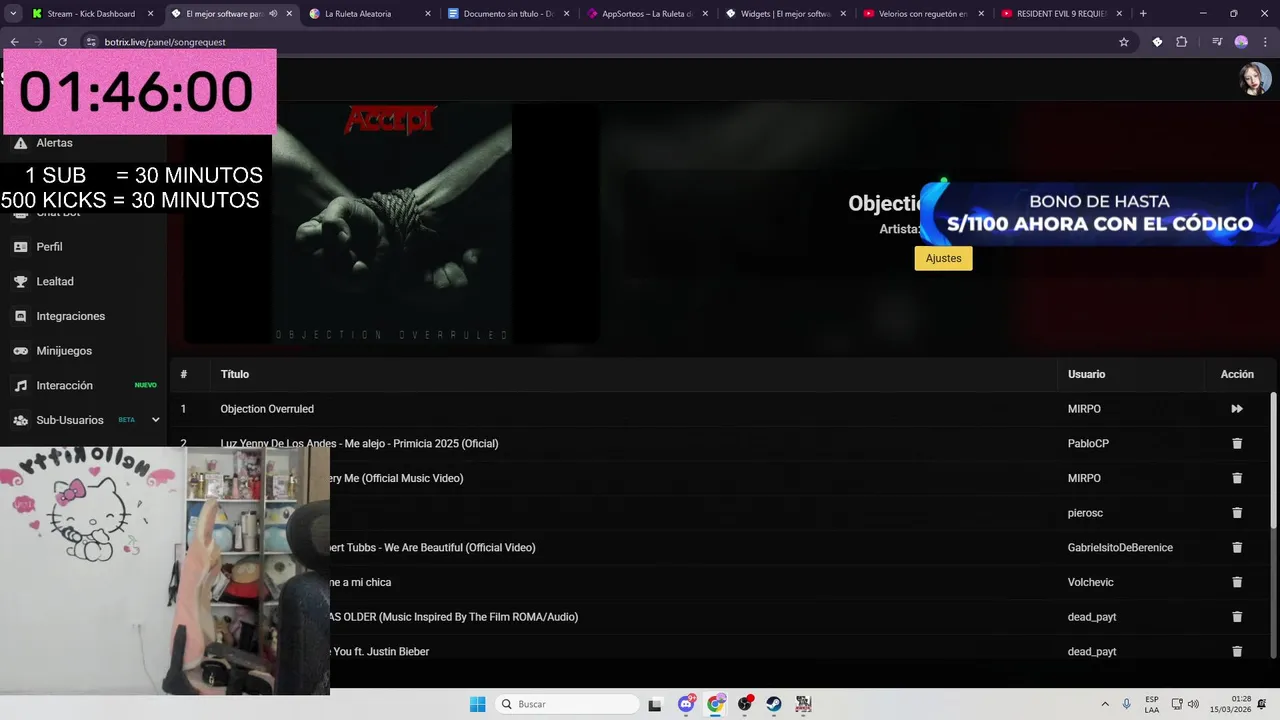Open the user avatar in top right
The image size is (1280, 720).
[1255, 79]
